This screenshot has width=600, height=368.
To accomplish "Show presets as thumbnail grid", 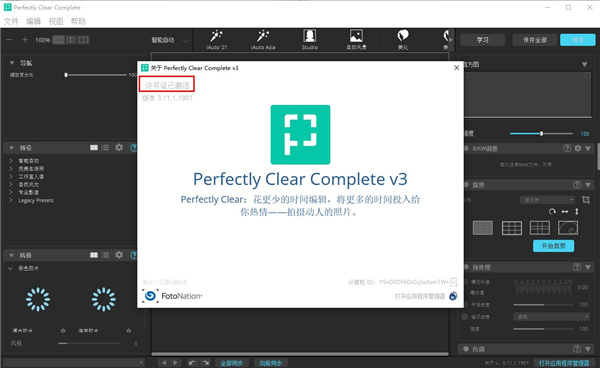I will coord(94,148).
